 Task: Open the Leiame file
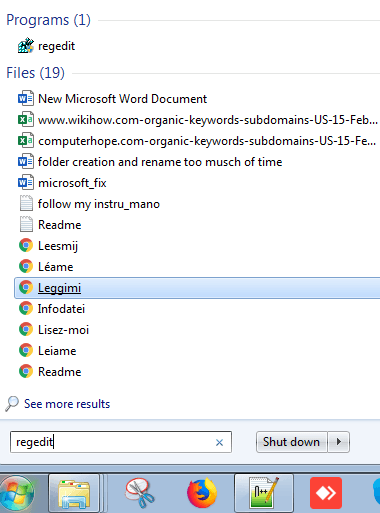tap(57, 351)
